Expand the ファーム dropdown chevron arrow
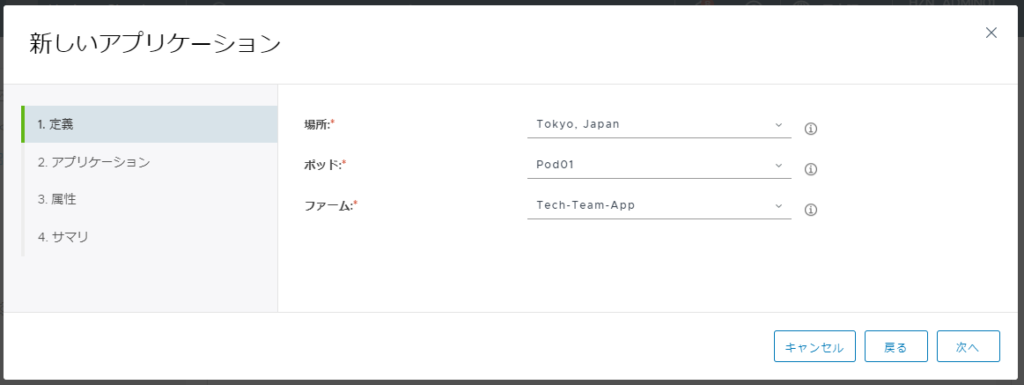 coord(778,206)
